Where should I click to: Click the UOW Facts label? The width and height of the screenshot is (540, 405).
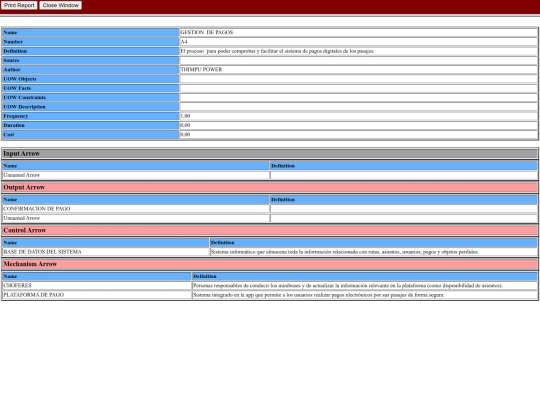pos(17,88)
